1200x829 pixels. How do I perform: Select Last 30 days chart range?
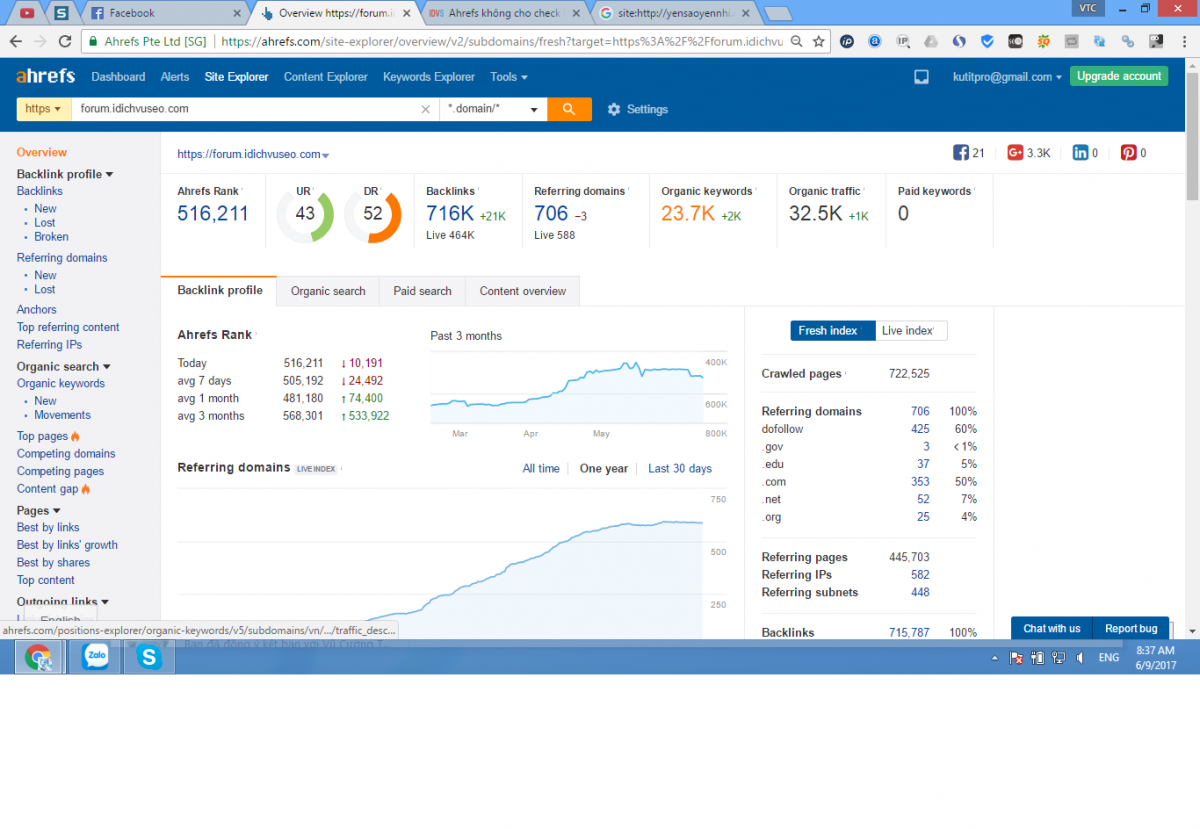680,468
